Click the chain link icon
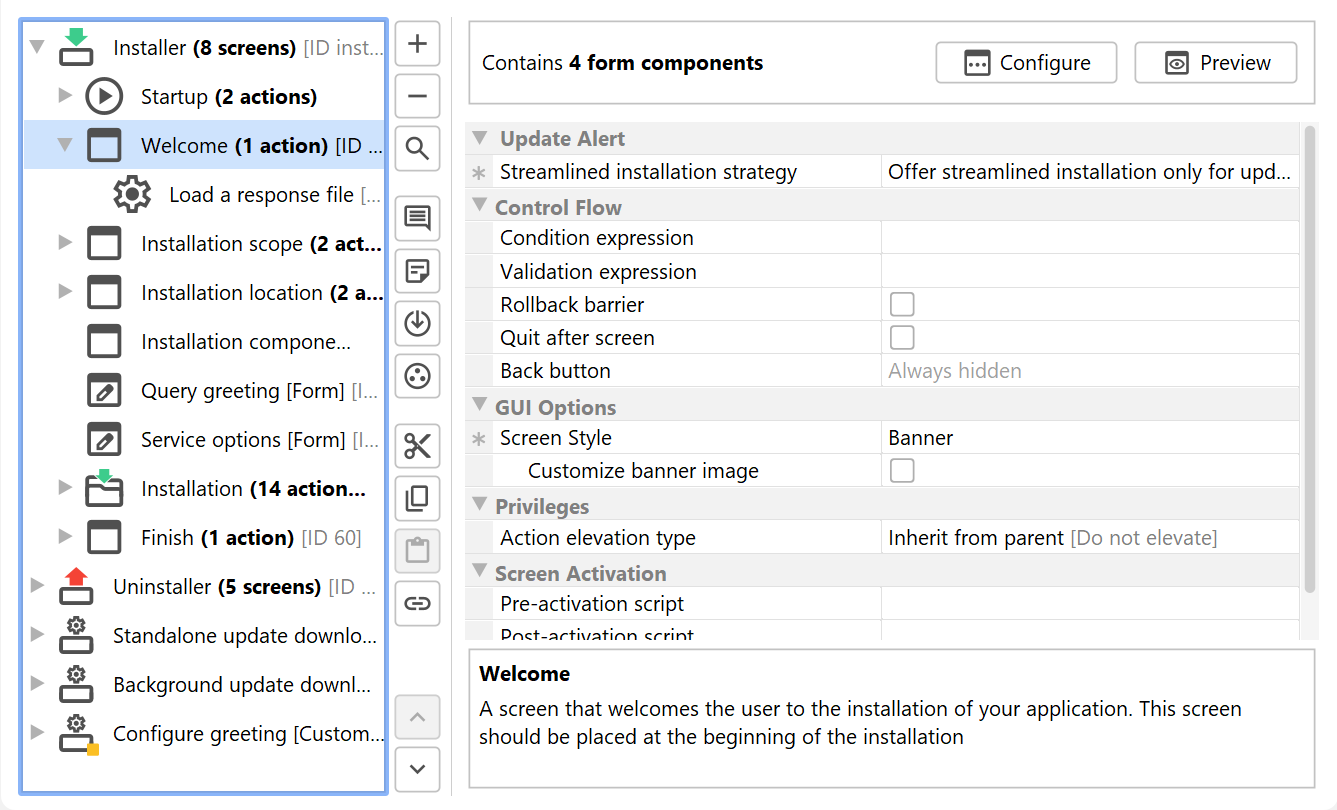The image size is (1337, 810). coord(418,603)
